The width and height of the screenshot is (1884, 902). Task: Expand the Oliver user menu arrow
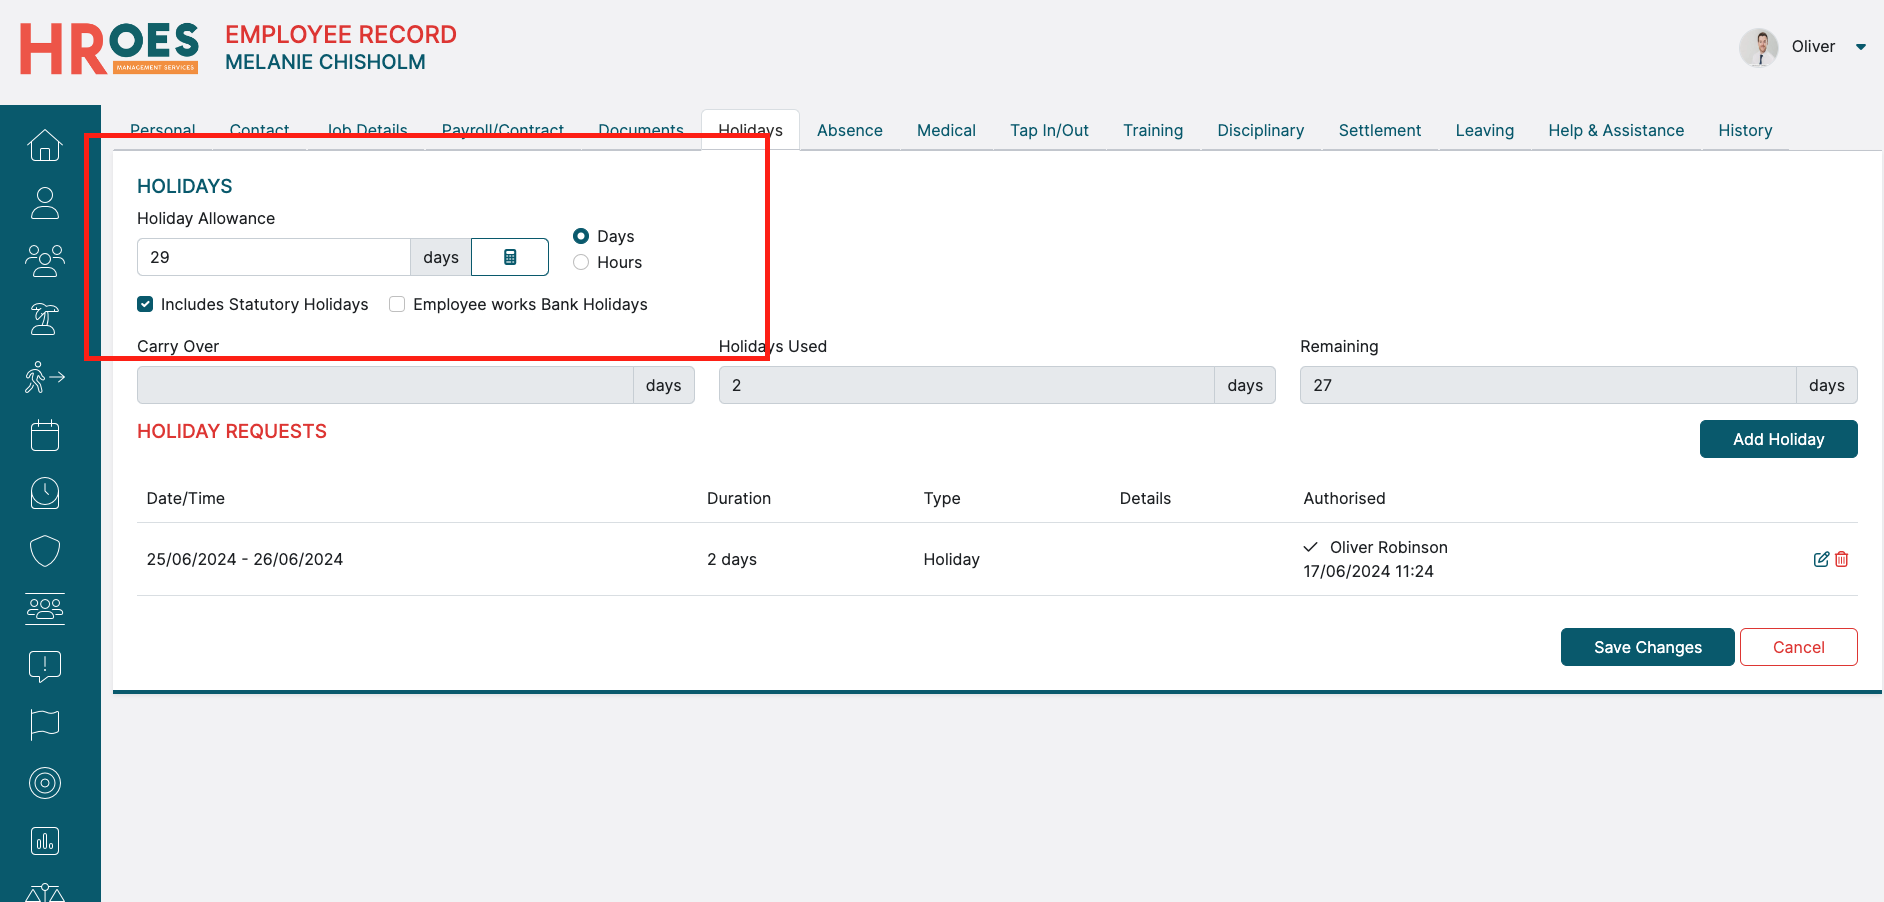click(x=1860, y=47)
